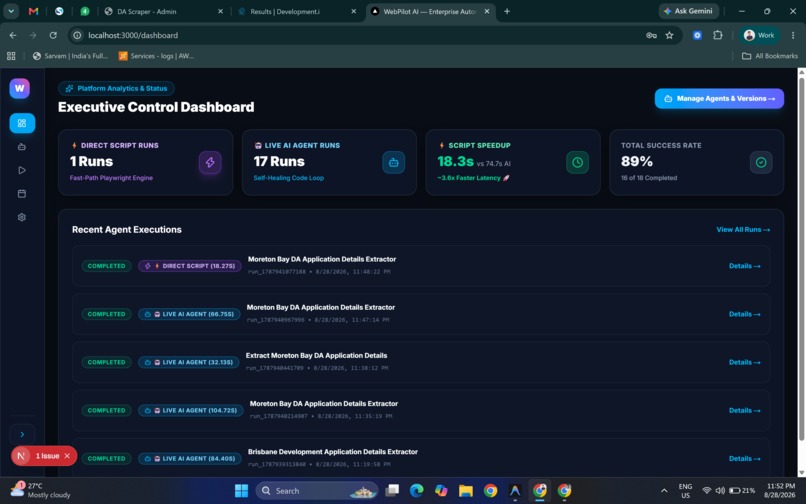Open a new browser tab

[507, 11]
